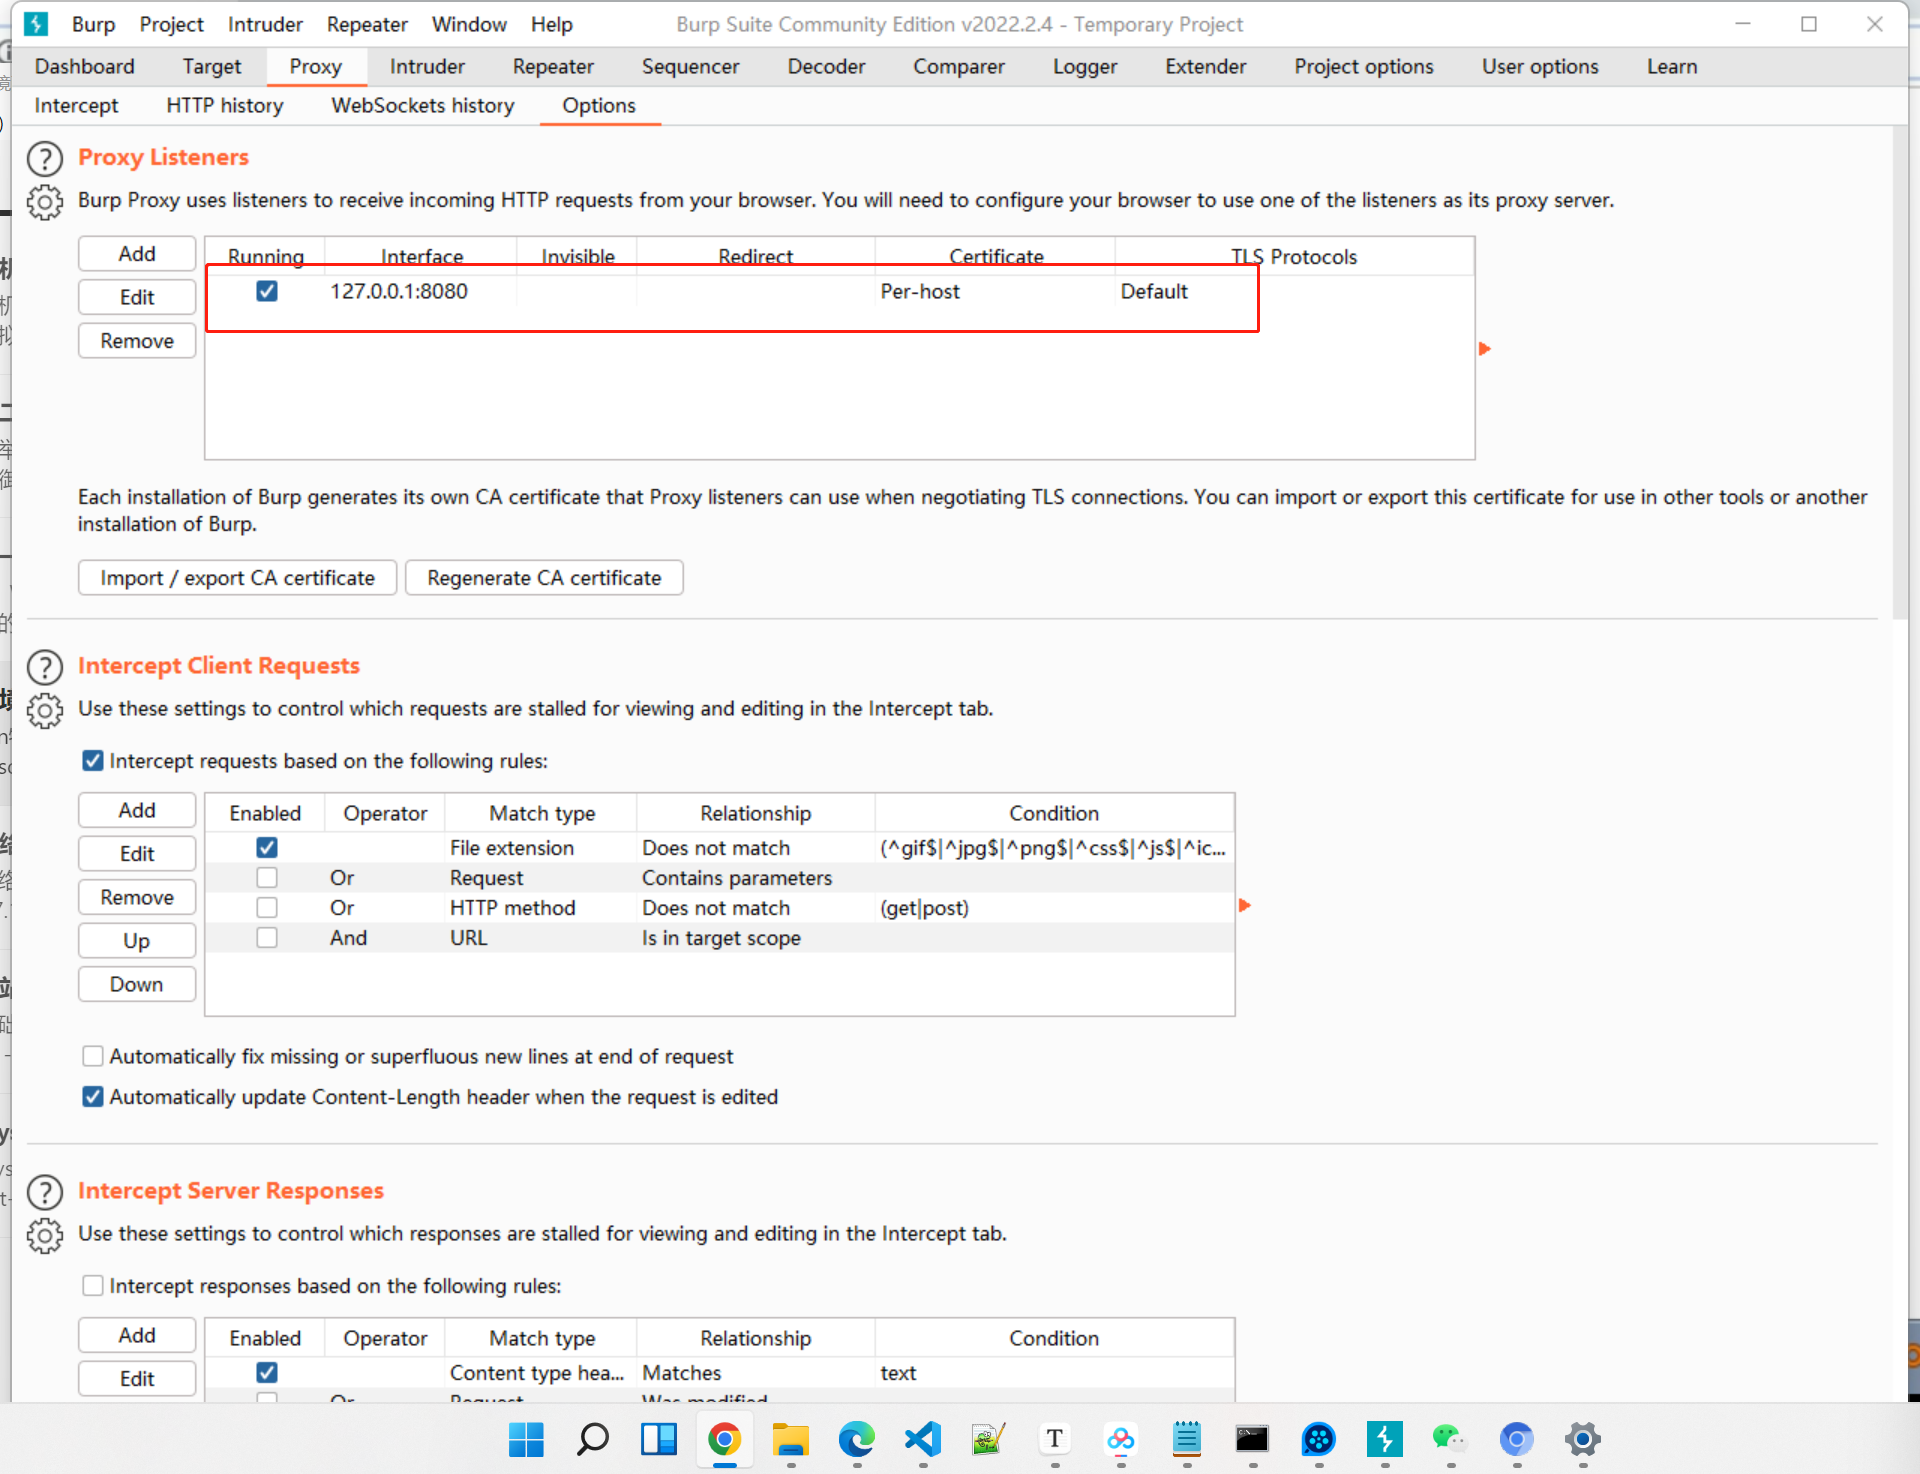Switch to the HTTP history tab

pos(224,105)
